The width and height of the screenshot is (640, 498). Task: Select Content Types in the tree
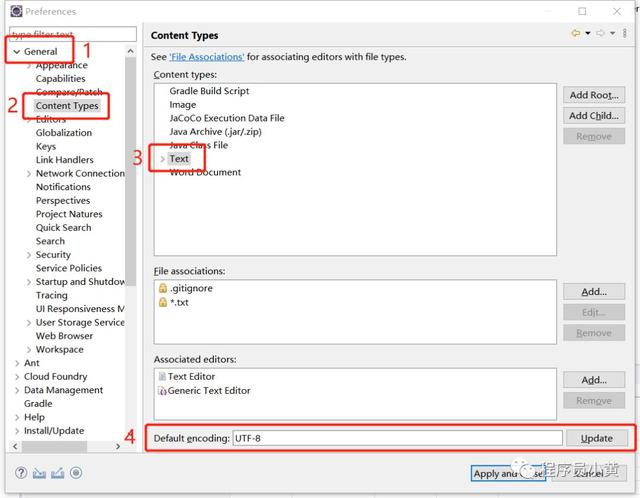pyautogui.click(x=67, y=106)
